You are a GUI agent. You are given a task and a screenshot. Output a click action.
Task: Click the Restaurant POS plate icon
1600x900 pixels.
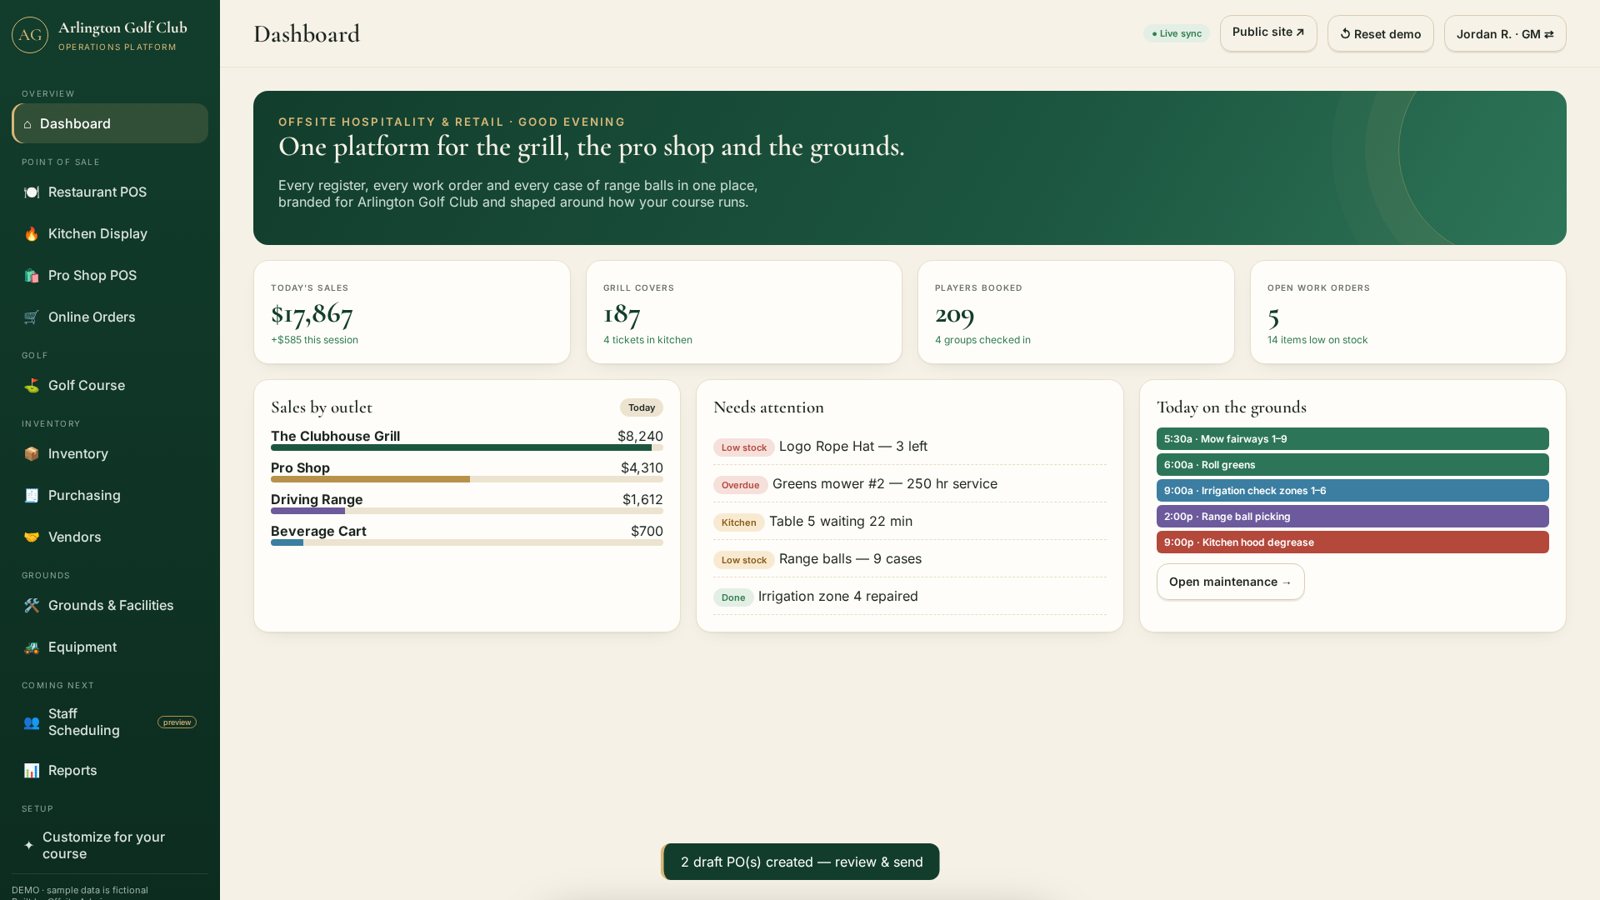coord(31,192)
